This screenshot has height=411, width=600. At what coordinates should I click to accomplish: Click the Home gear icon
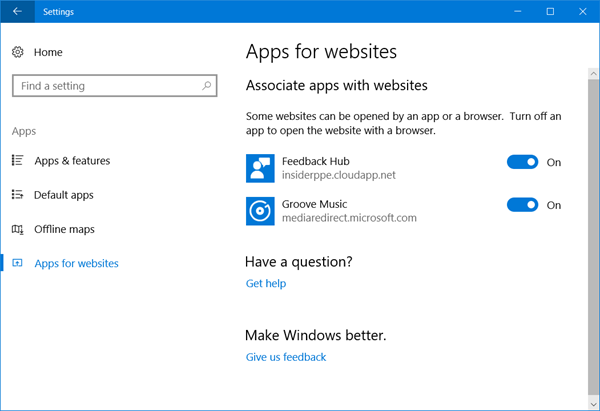click(x=18, y=52)
